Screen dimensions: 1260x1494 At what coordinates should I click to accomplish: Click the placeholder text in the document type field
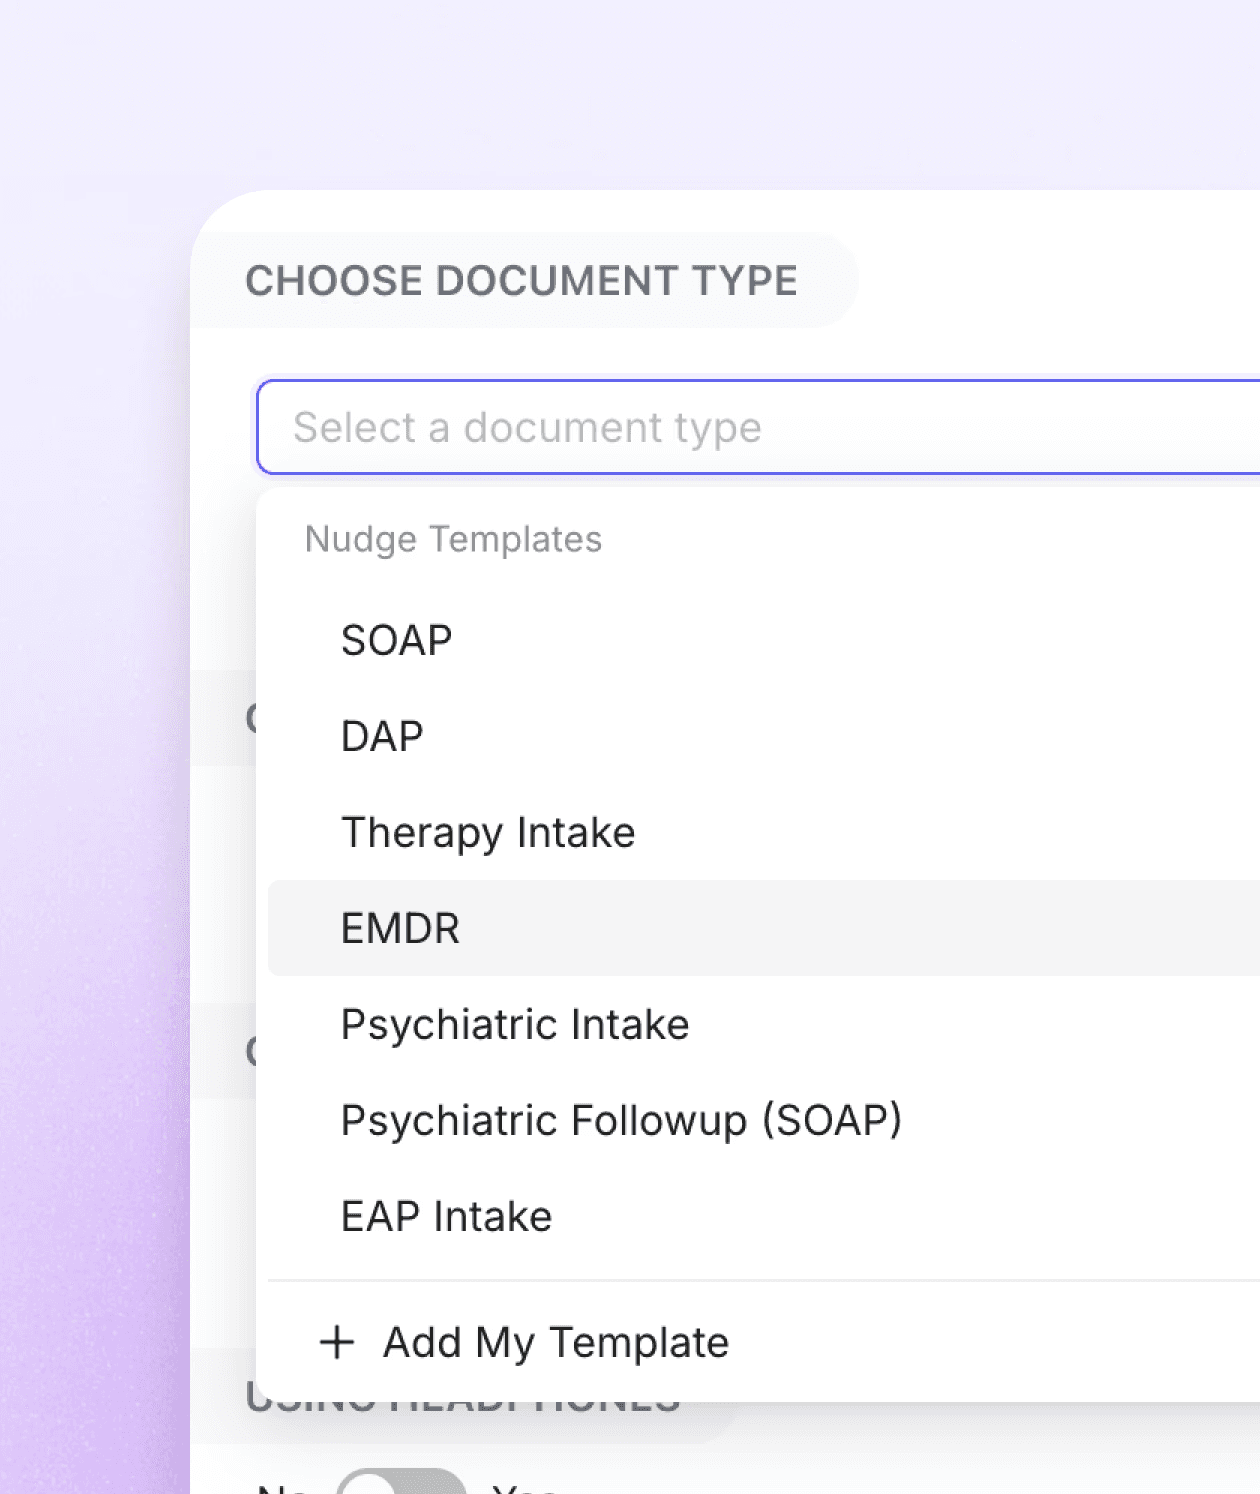[527, 428]
